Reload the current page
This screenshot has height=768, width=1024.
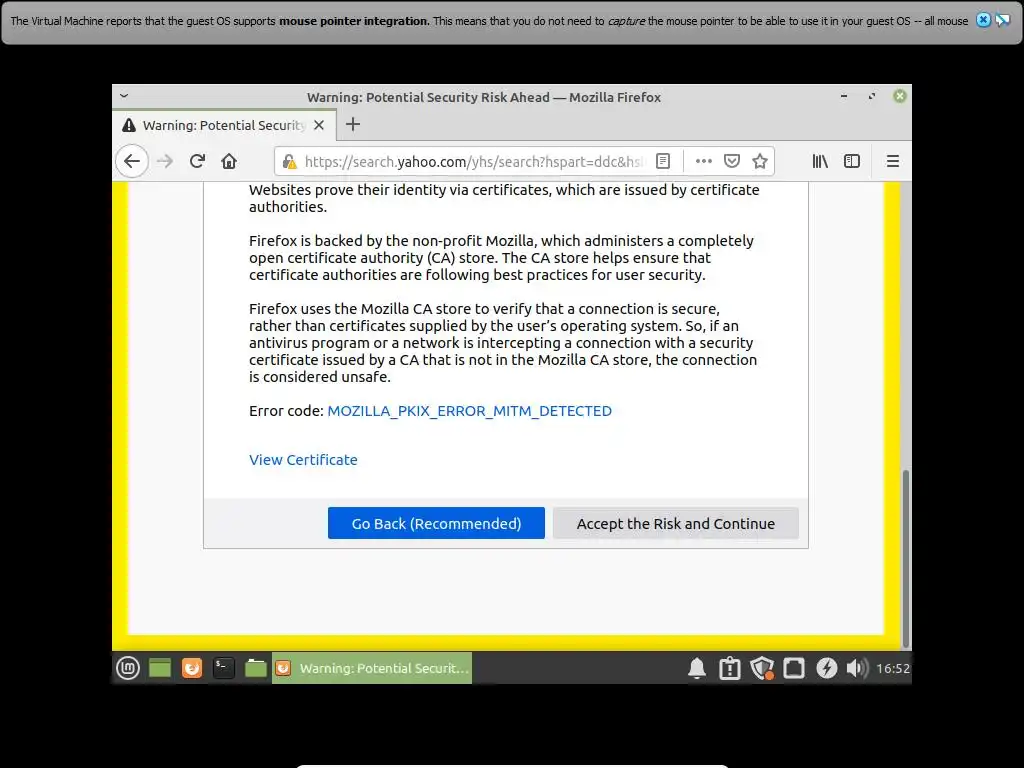click(x=197, y=161)
